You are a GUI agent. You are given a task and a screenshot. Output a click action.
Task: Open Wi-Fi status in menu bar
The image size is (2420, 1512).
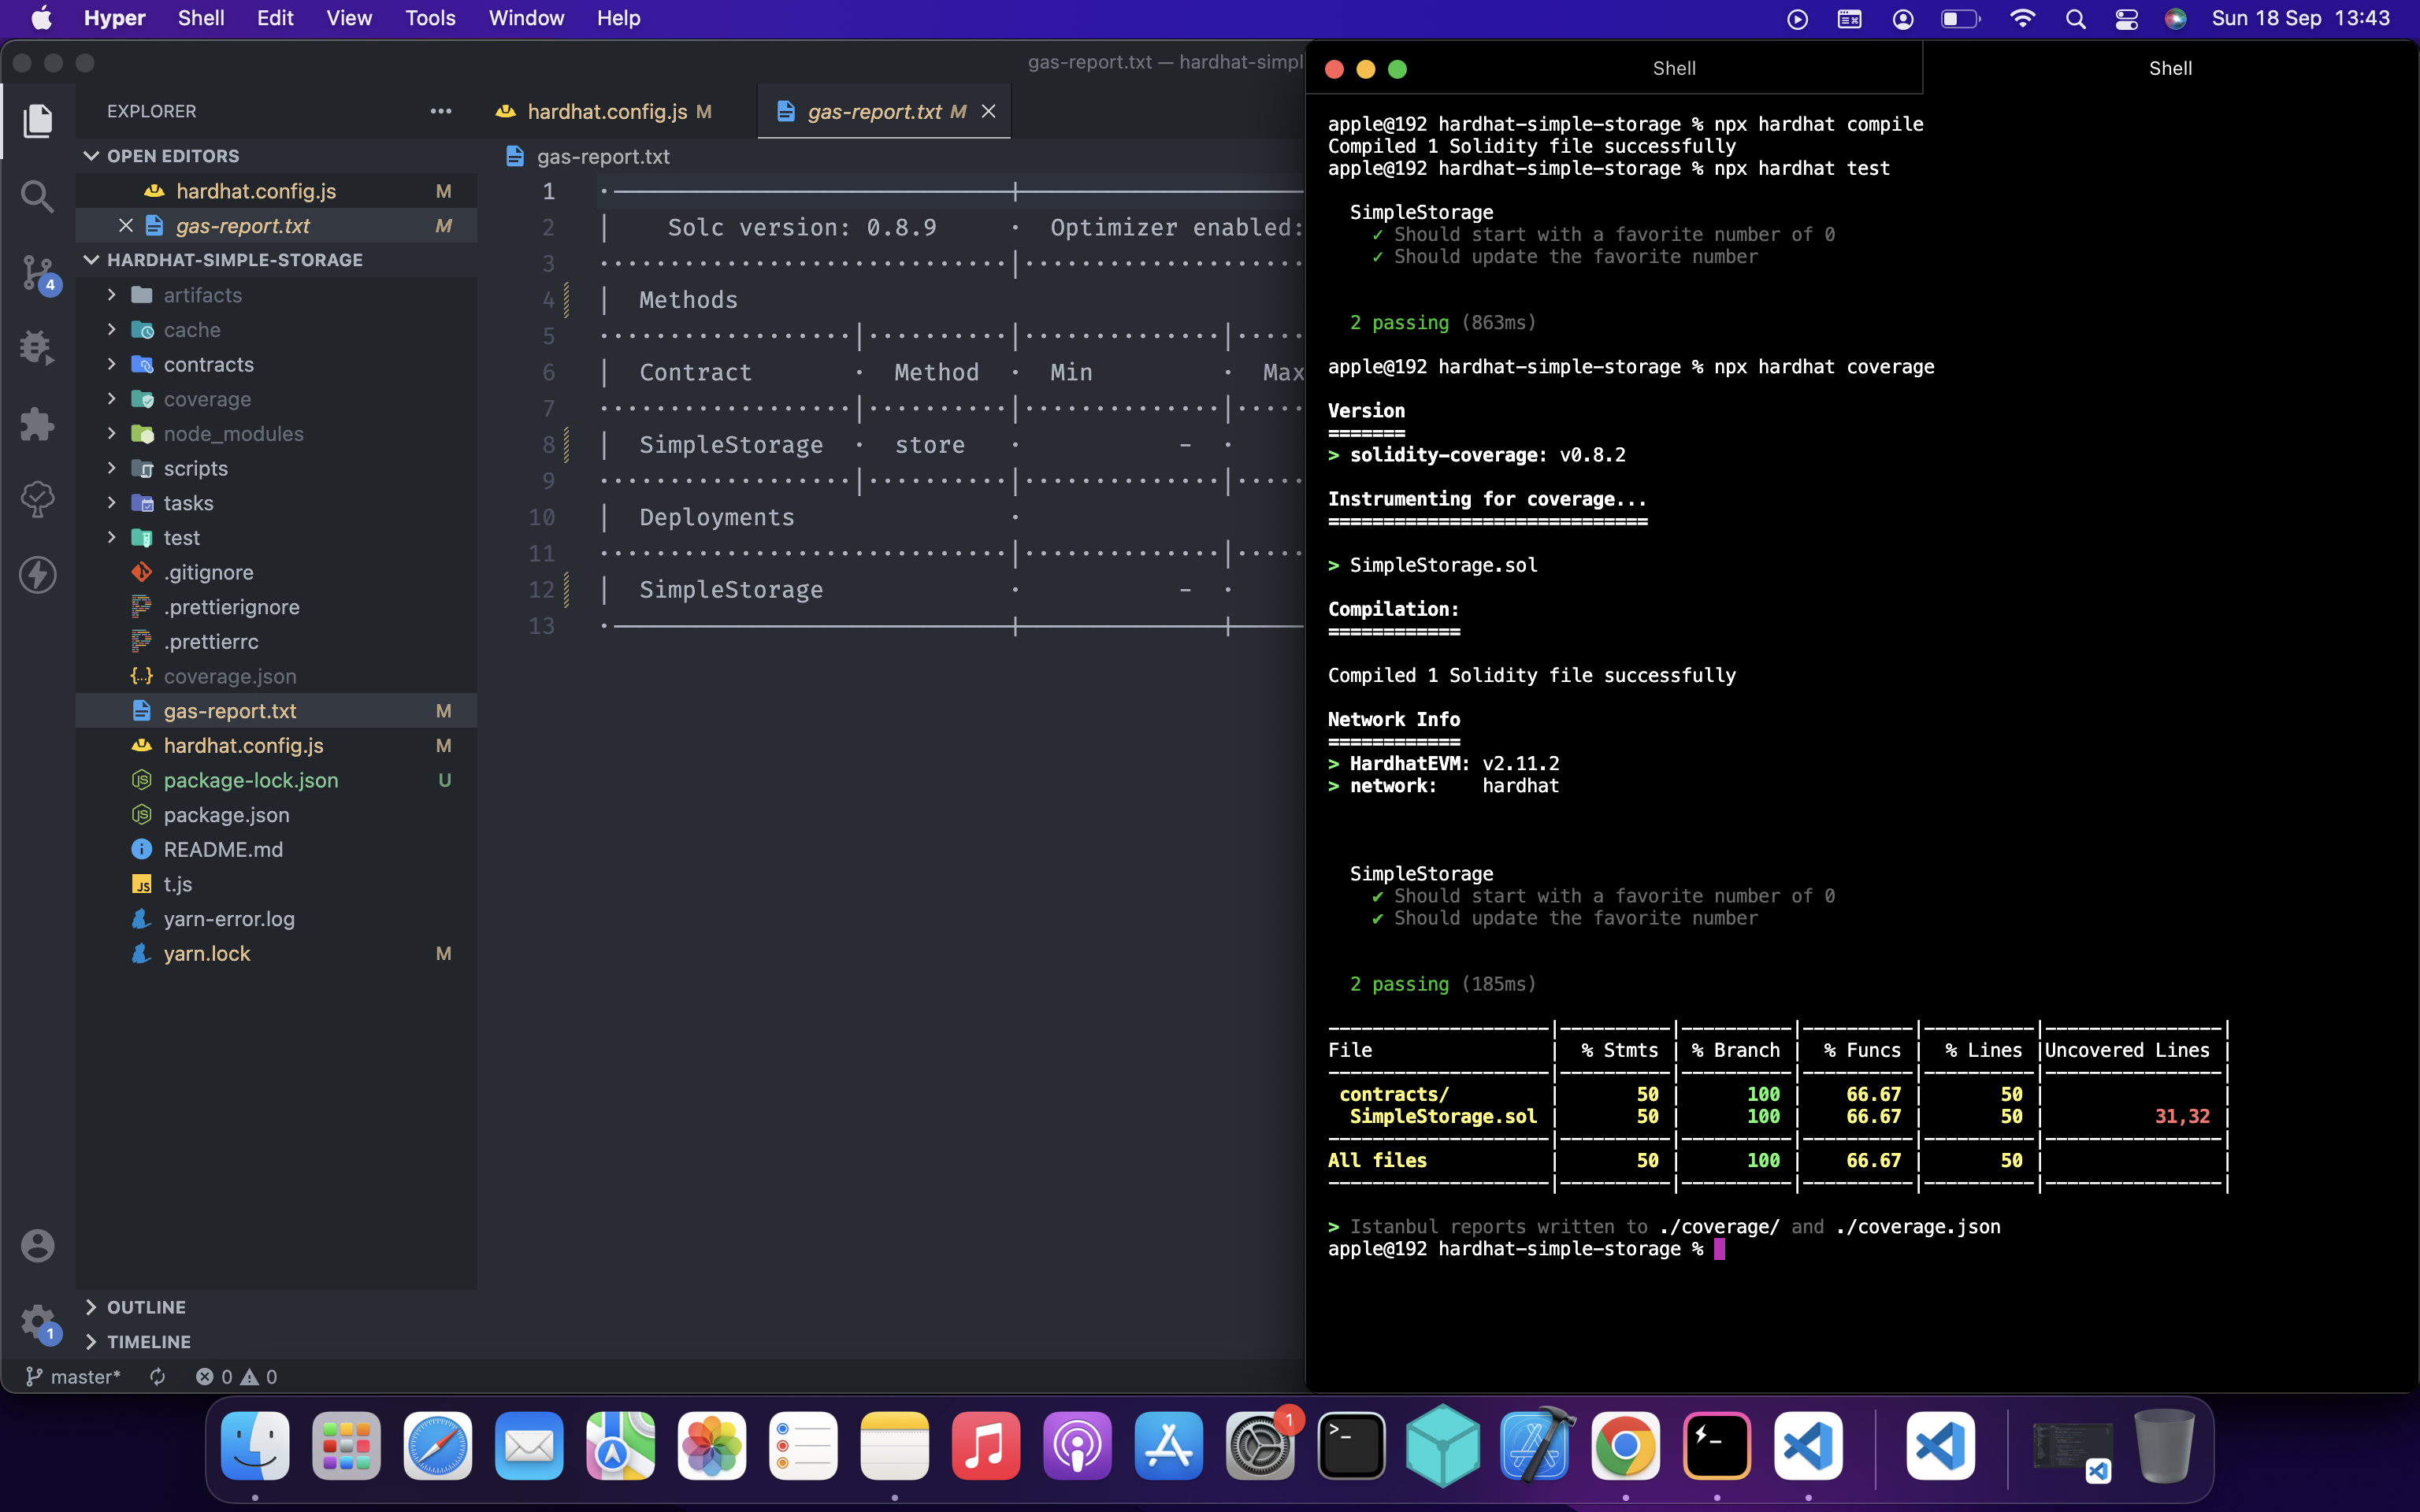tap(2022, 19)
